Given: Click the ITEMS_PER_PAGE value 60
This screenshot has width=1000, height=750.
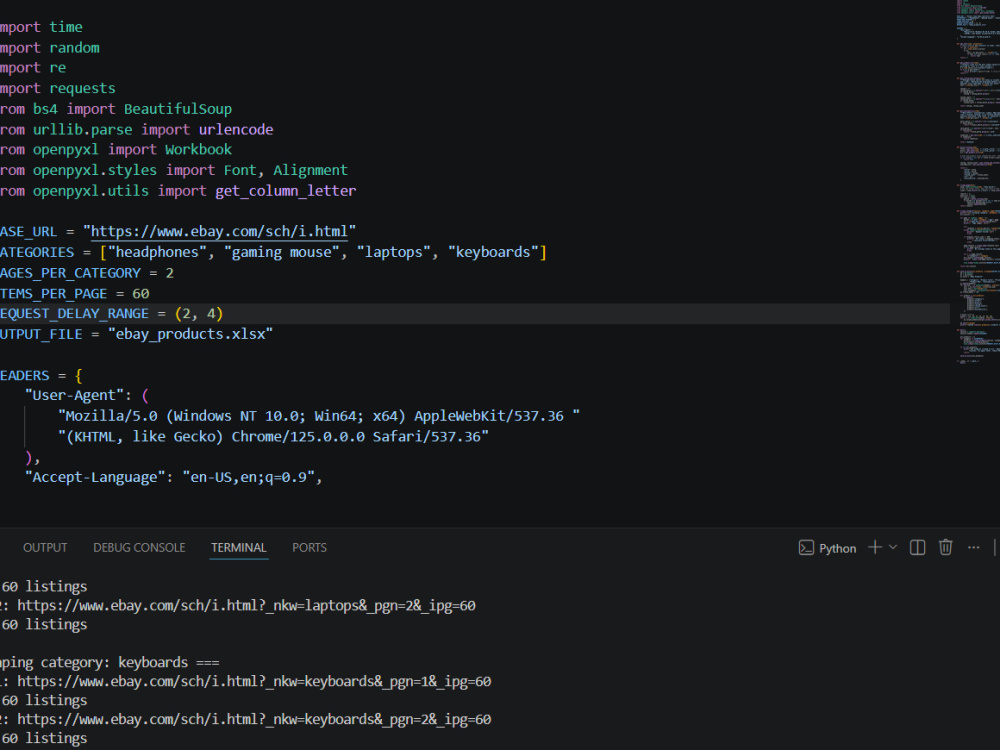Looking at the screenshot, I should click(141, 293).
